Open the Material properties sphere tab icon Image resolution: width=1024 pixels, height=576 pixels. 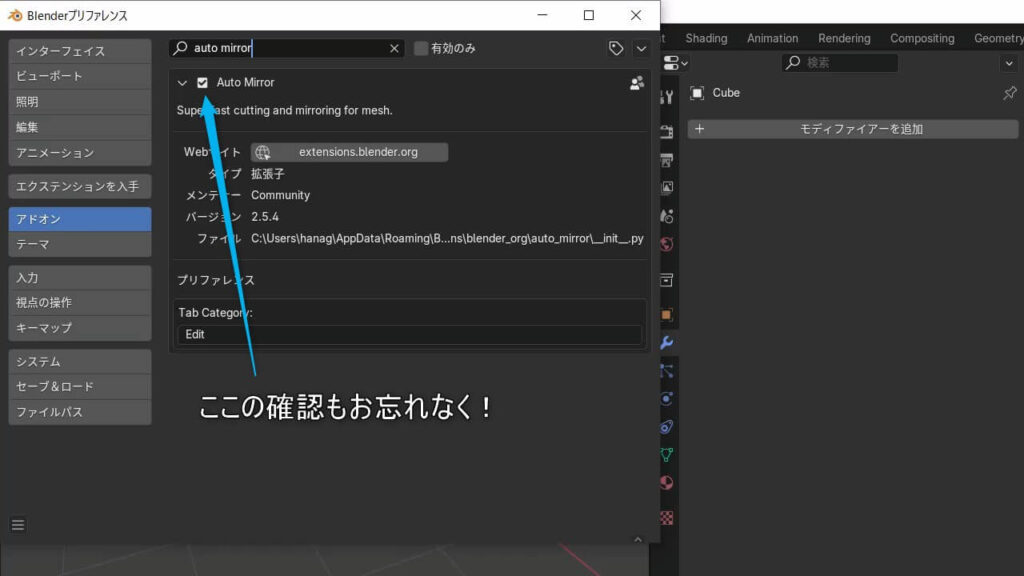(x=666, y=483)
